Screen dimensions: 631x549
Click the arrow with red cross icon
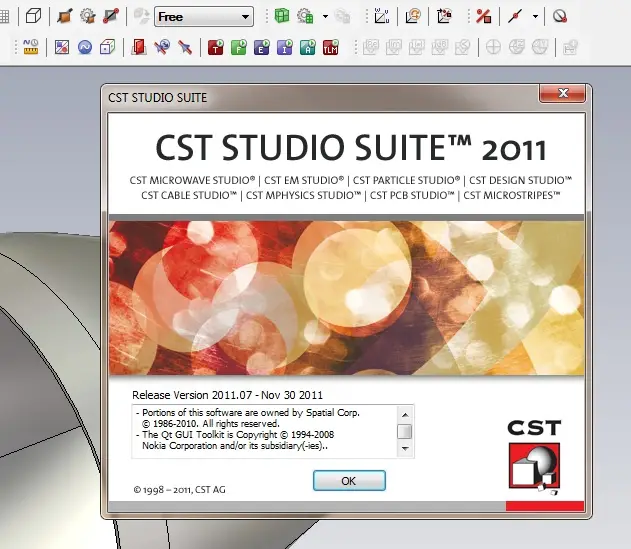pyautogui.click(x=185, y=47)
